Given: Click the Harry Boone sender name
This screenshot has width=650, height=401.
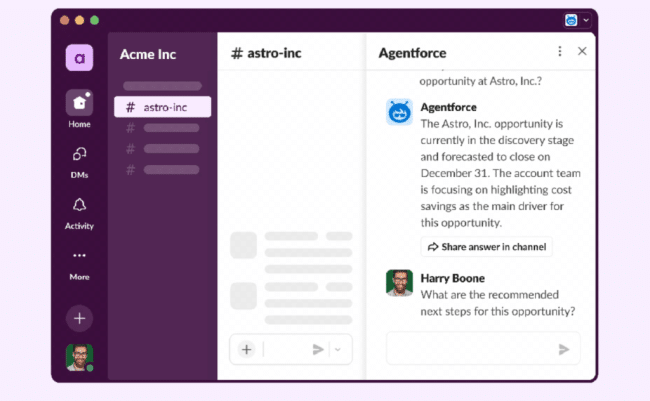Looking at the screenshot, I should point(452,278).
